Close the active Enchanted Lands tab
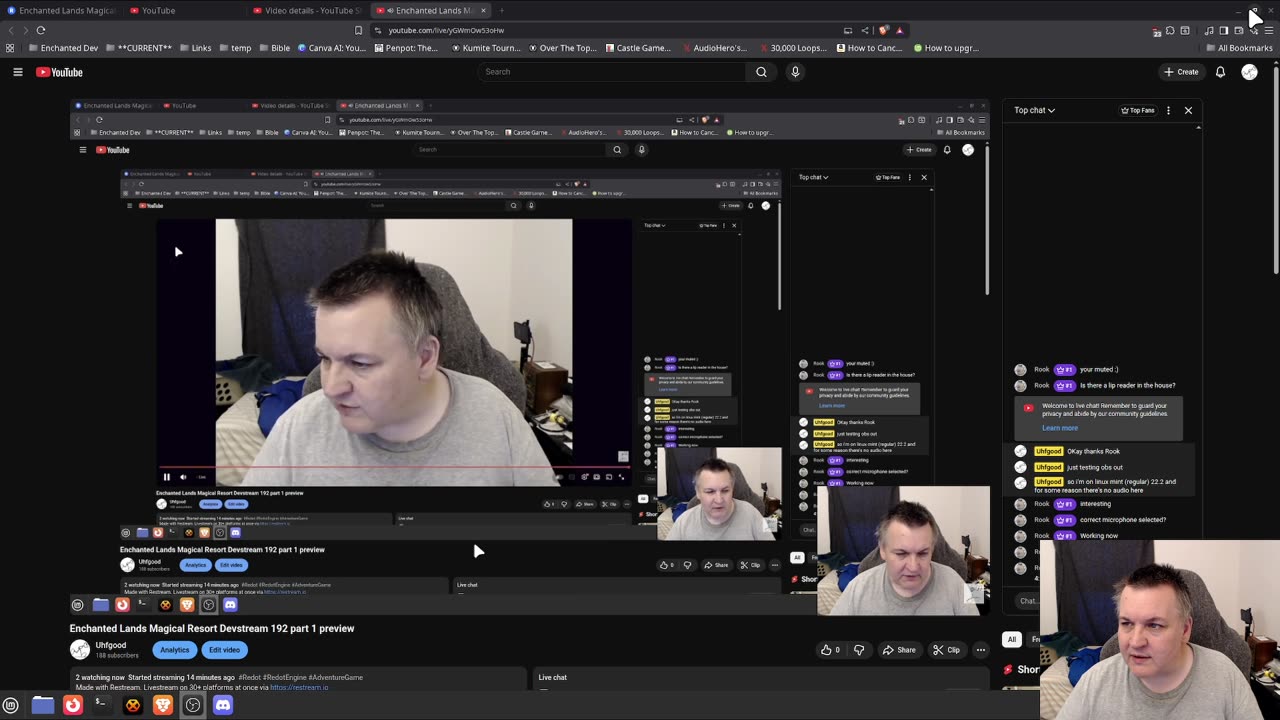This screenshot has height=720, width=1280. point(483,11)
